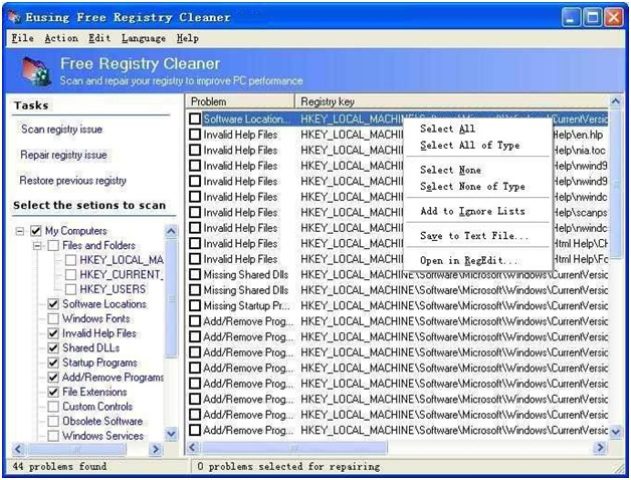Click sections tree scroll right arrow
This screenshot has width=631, height=480.
click(x=155, y=449)
